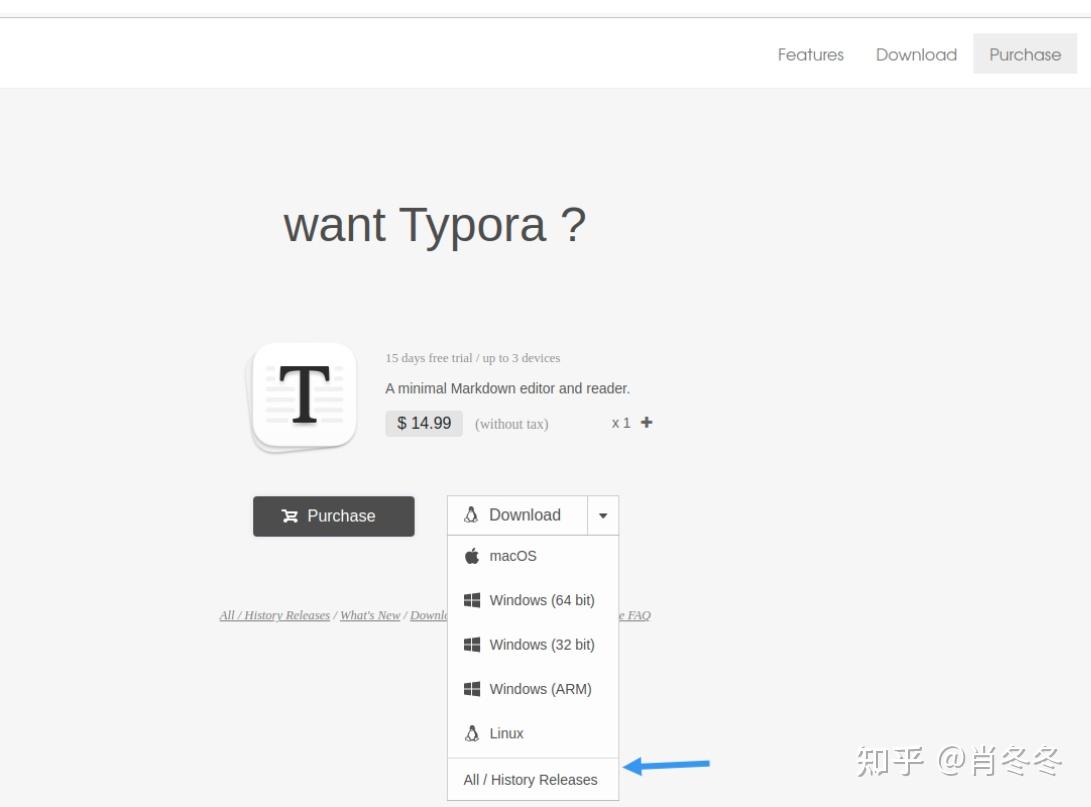The height and width of the screenshot is (807, 1091).
Task: Open the Download platform dropdown arrow
Action: click(x=603, y=515)
